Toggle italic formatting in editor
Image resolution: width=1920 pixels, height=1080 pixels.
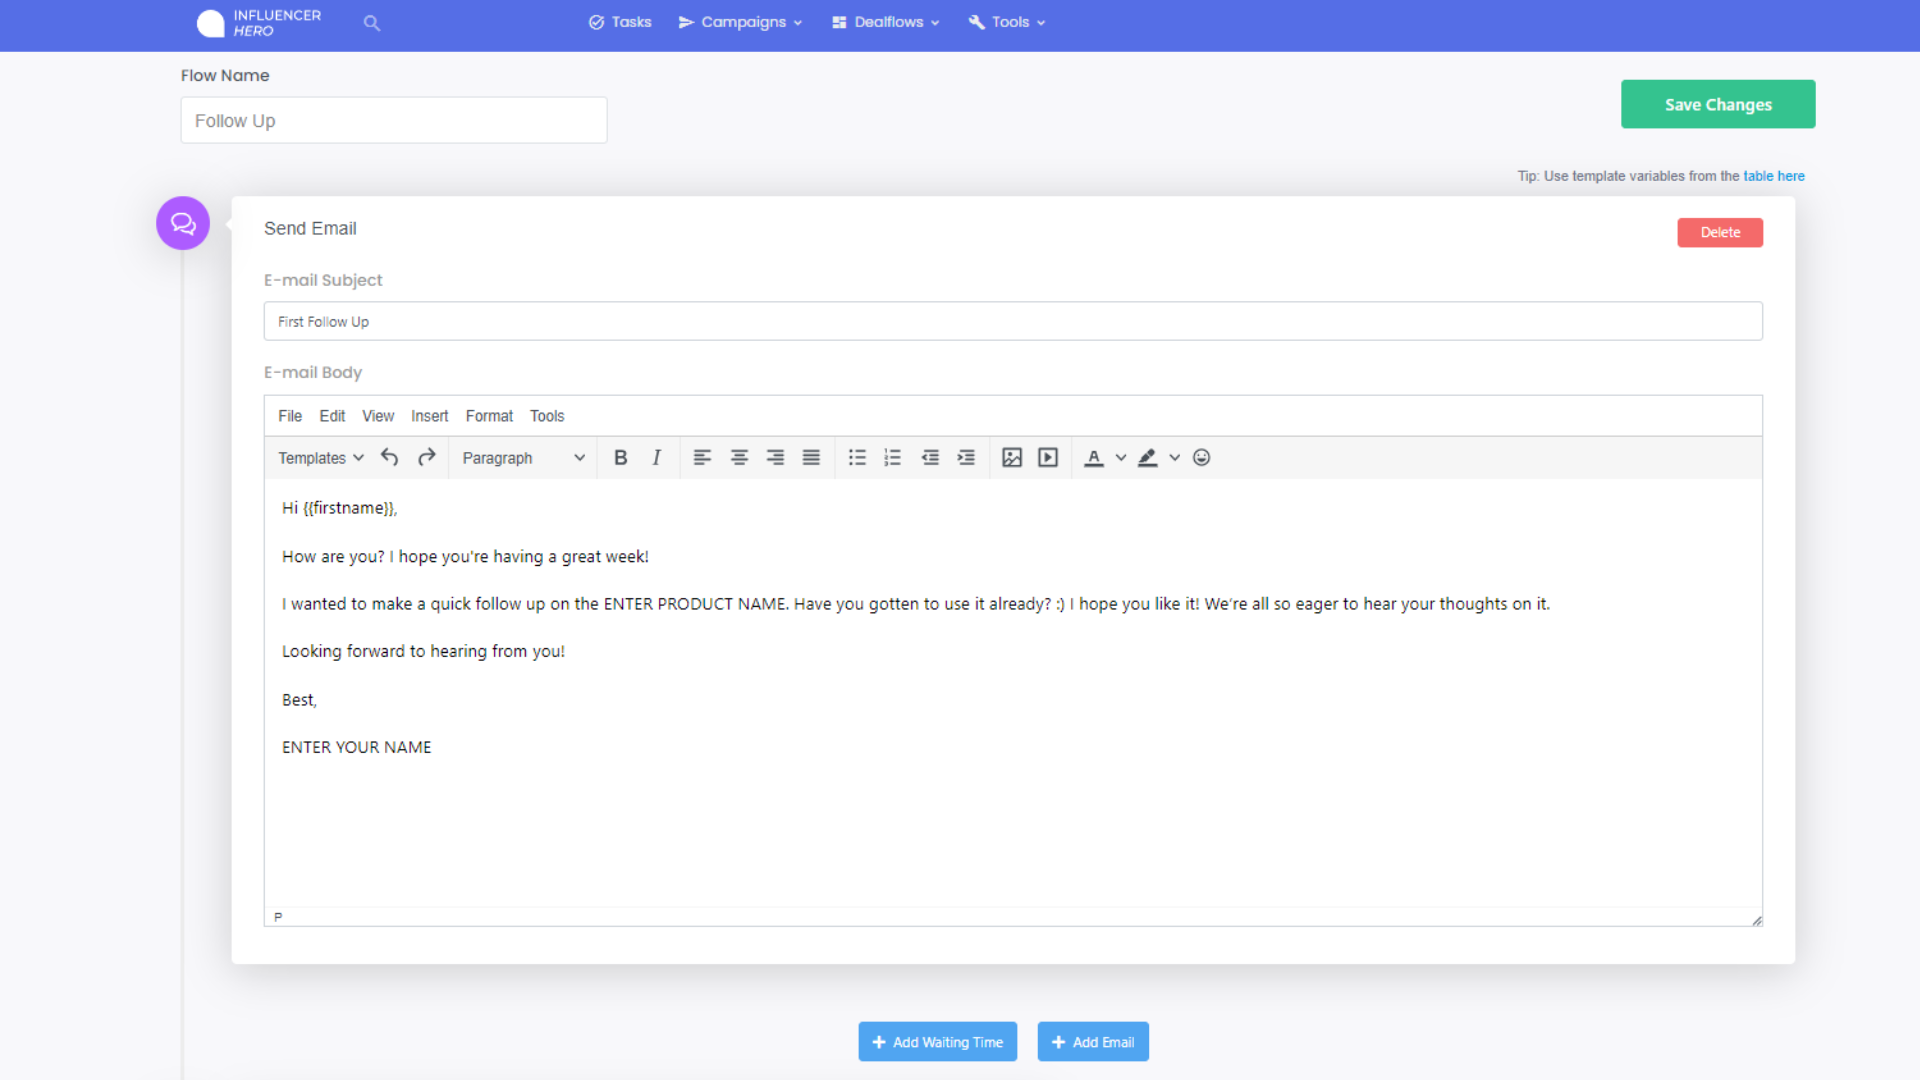tap(656, 457)
